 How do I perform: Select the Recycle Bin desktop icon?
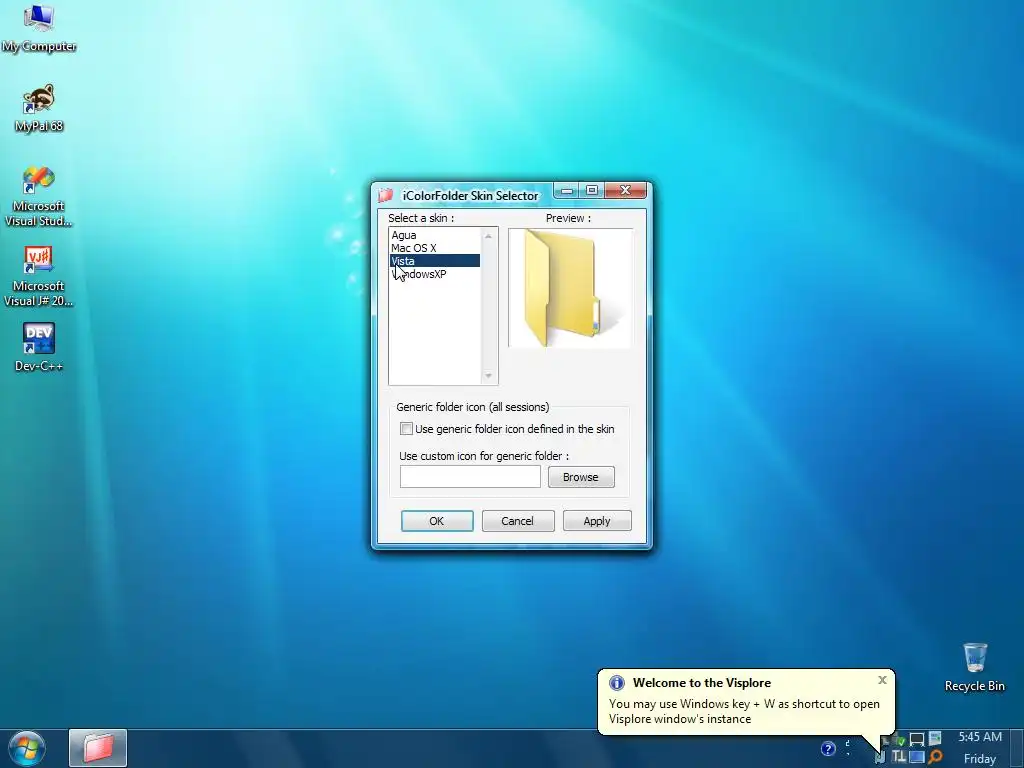point(974,667)
